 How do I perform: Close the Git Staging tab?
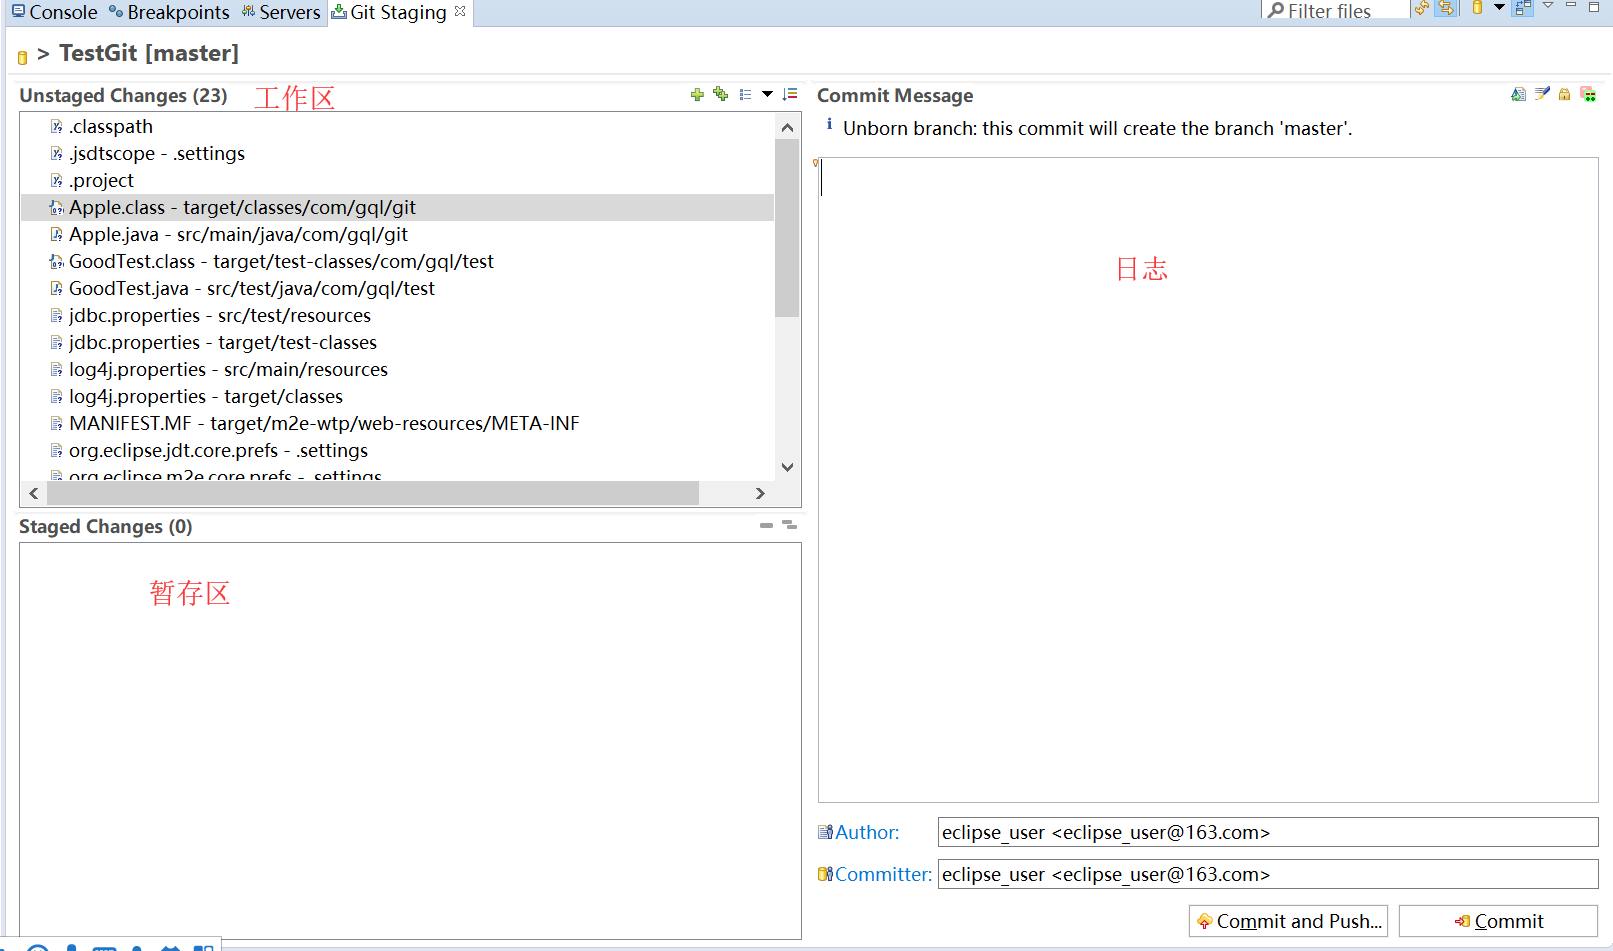(x=460, y=11)
